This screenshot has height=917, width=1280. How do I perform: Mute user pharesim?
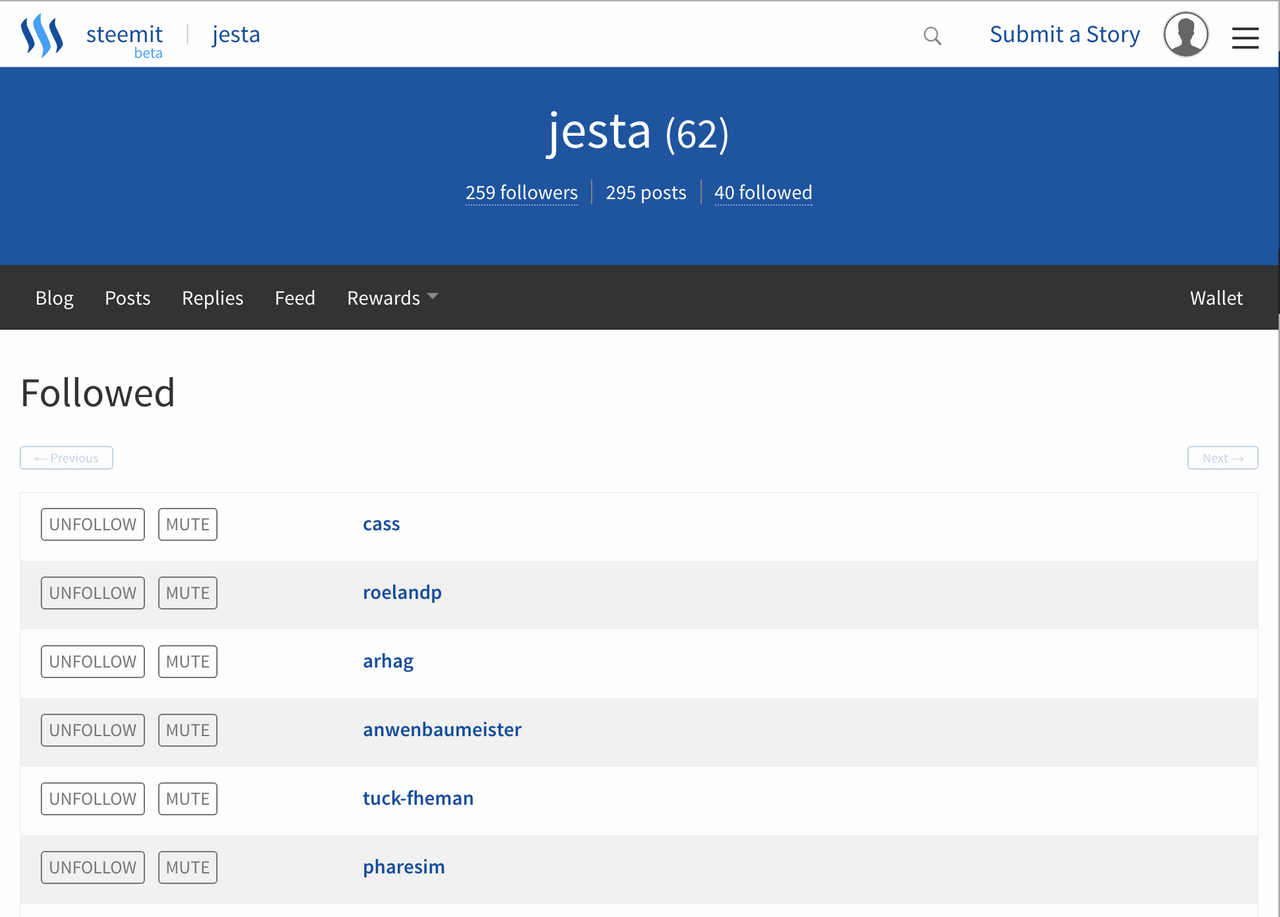[x=188, y=868]
